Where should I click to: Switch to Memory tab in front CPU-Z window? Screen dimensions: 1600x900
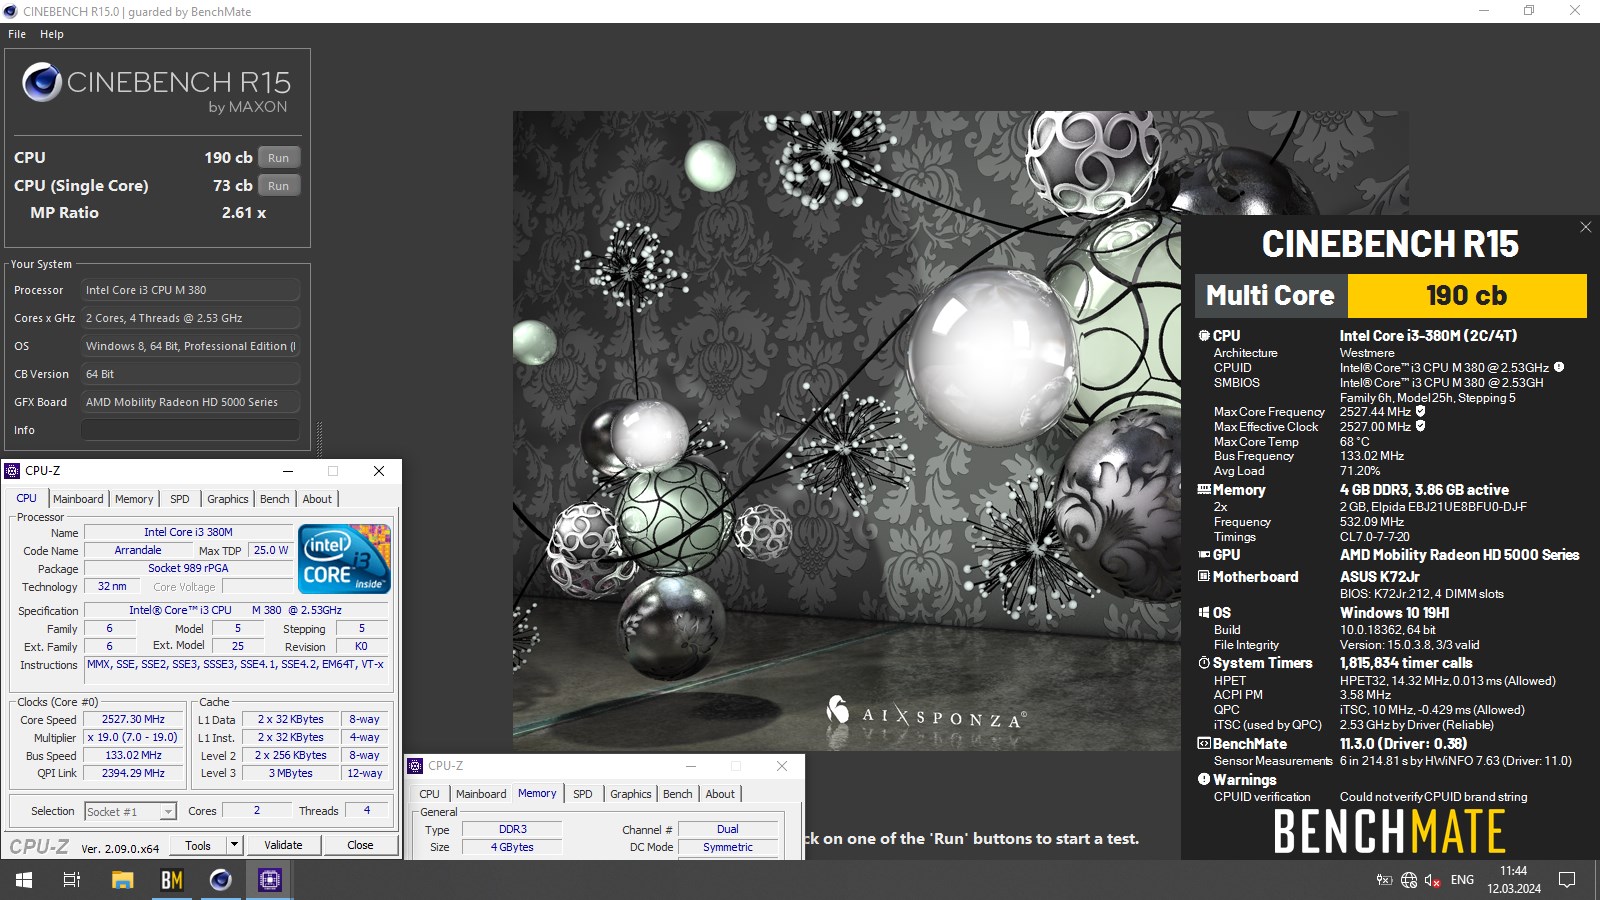point(134,499)
